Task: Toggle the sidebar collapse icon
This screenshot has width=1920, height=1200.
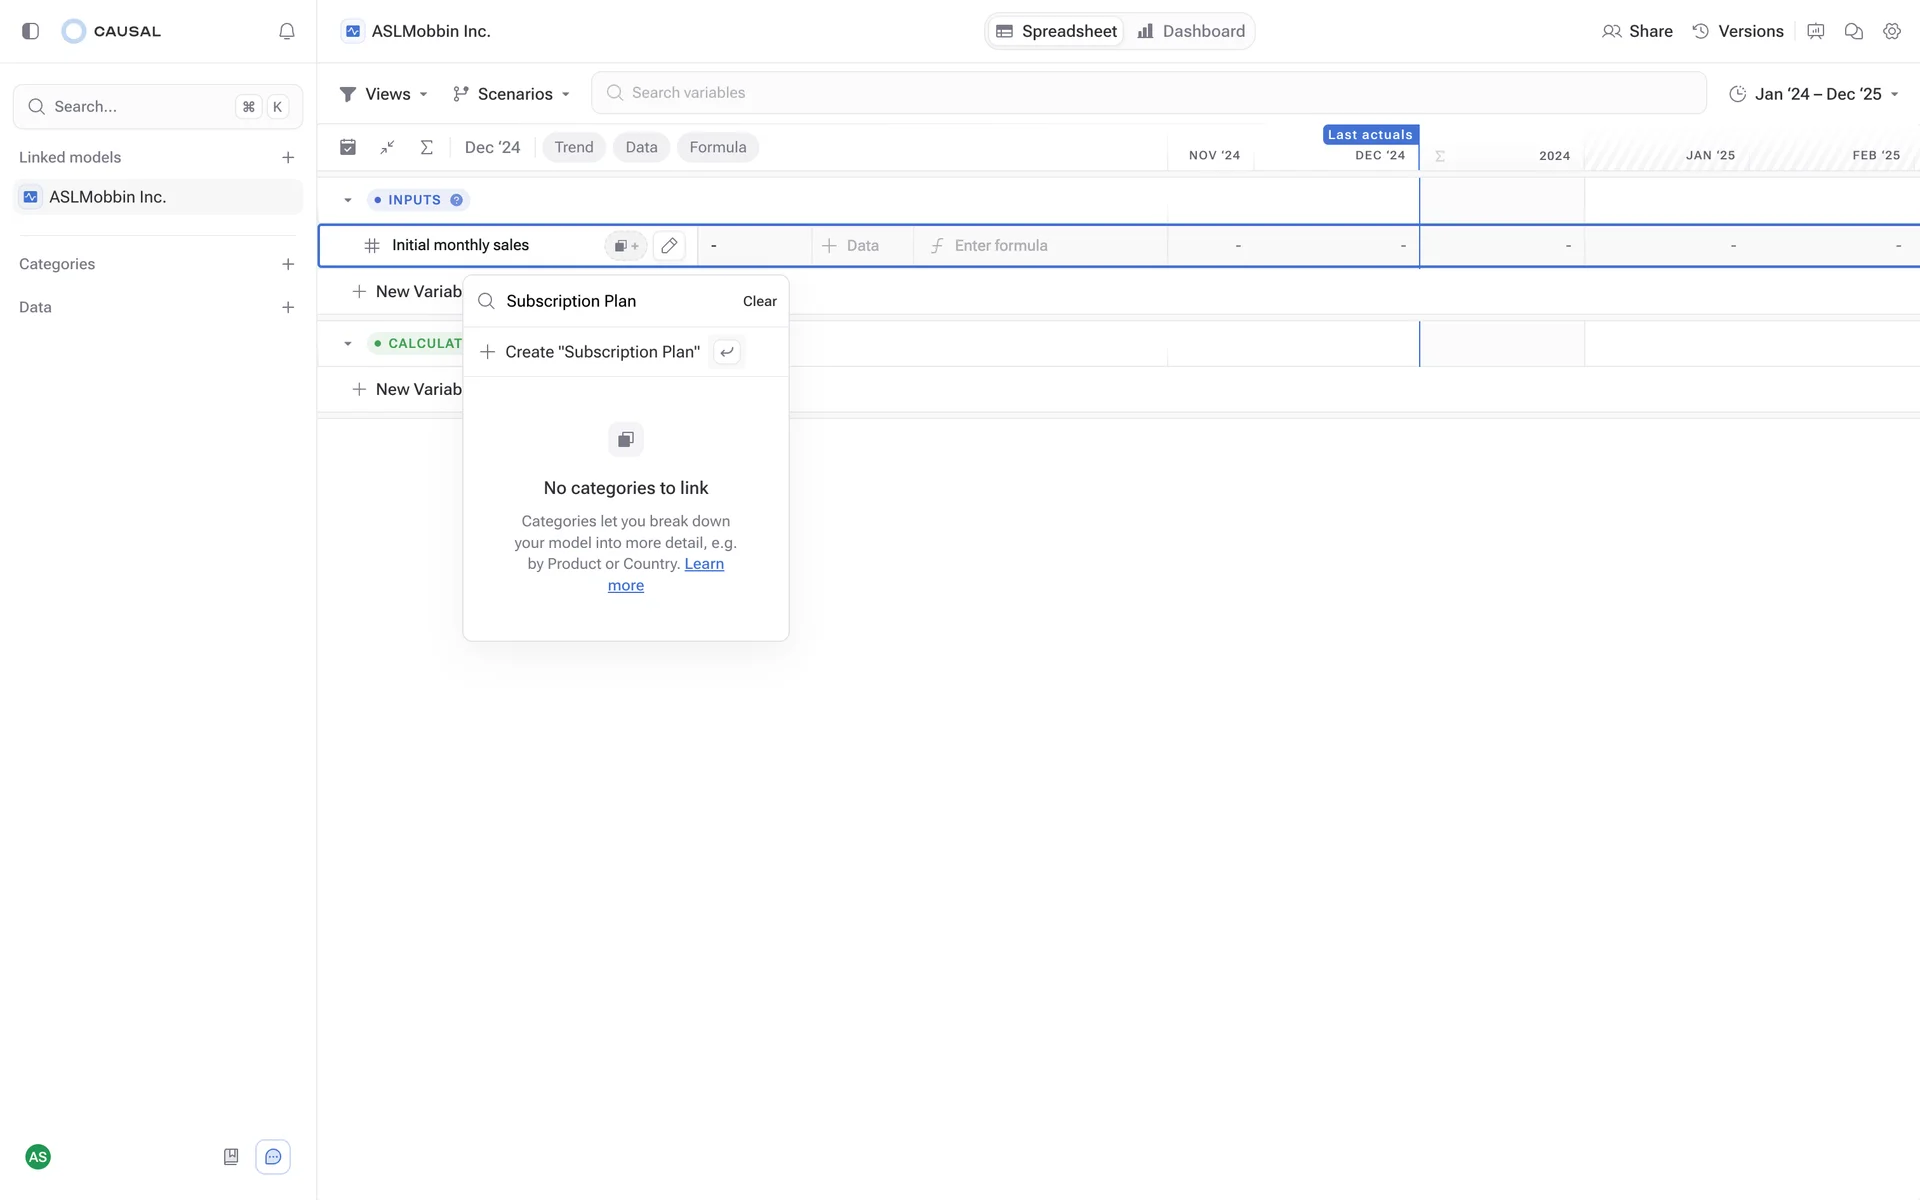Action: [31, 31]
